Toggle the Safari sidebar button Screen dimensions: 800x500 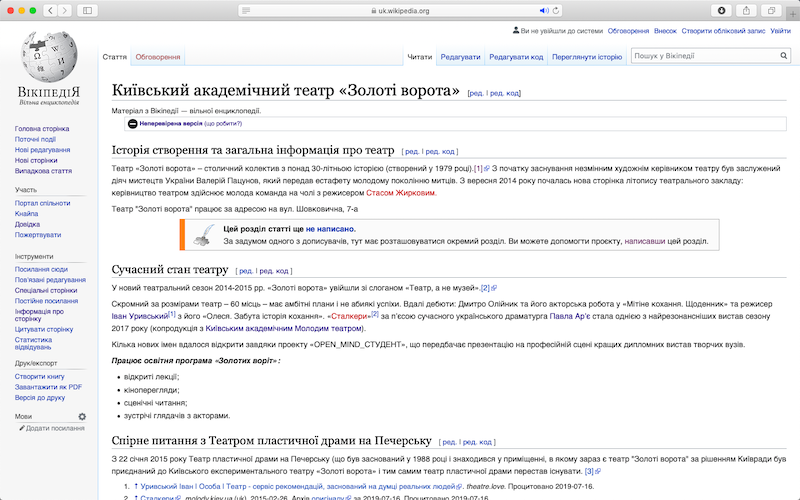pyautogui.click(x=87, y=10)
